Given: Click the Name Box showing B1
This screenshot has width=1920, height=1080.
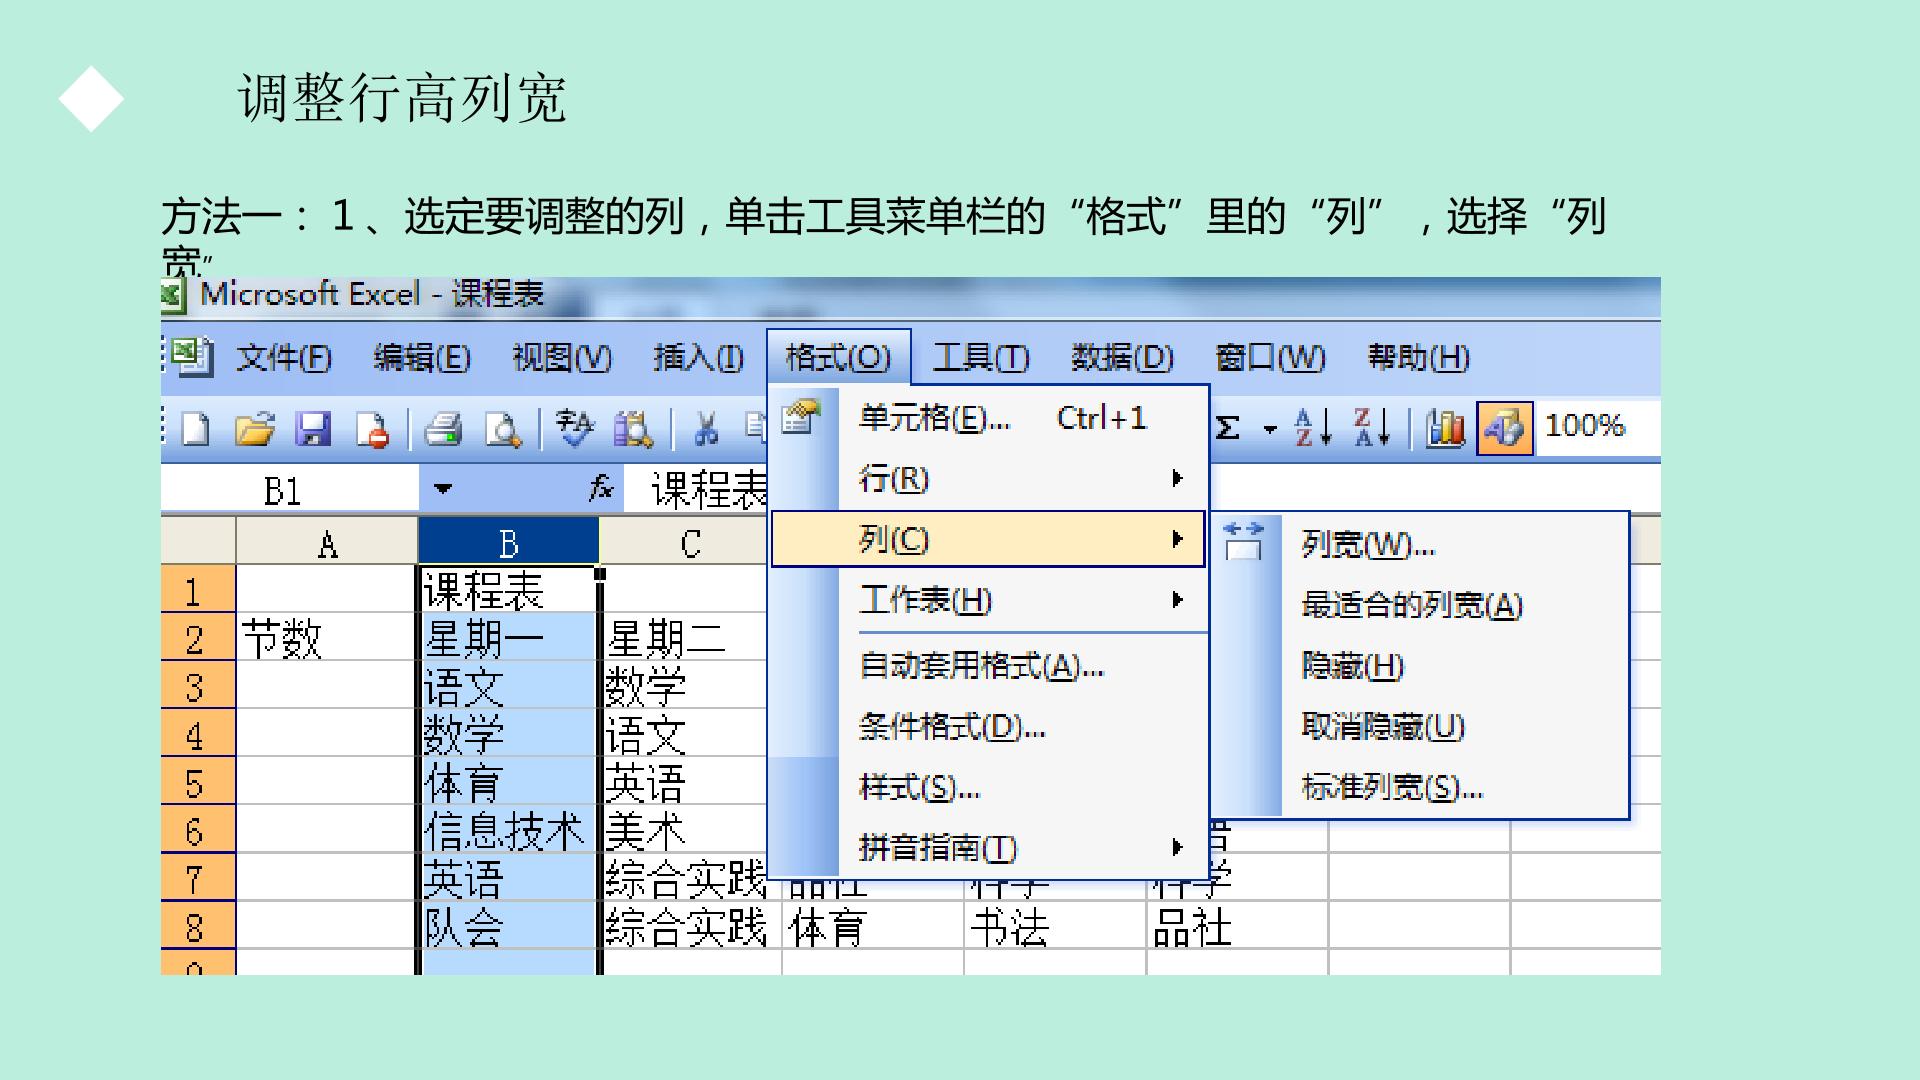Looking at the screenshot, I should (290, 490).
